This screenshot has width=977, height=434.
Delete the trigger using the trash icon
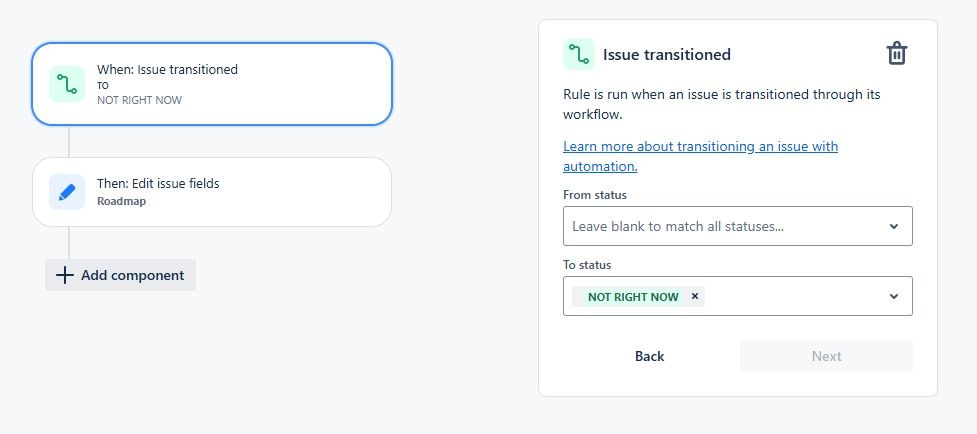point(897,54)
